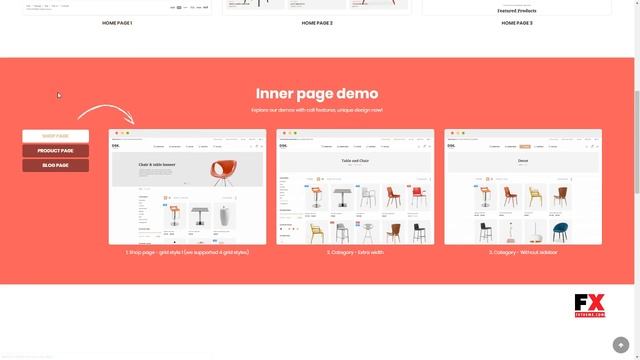640x360 pixels.
Task: Open the HOME PAGE 2 link
Action: (317, 23)
